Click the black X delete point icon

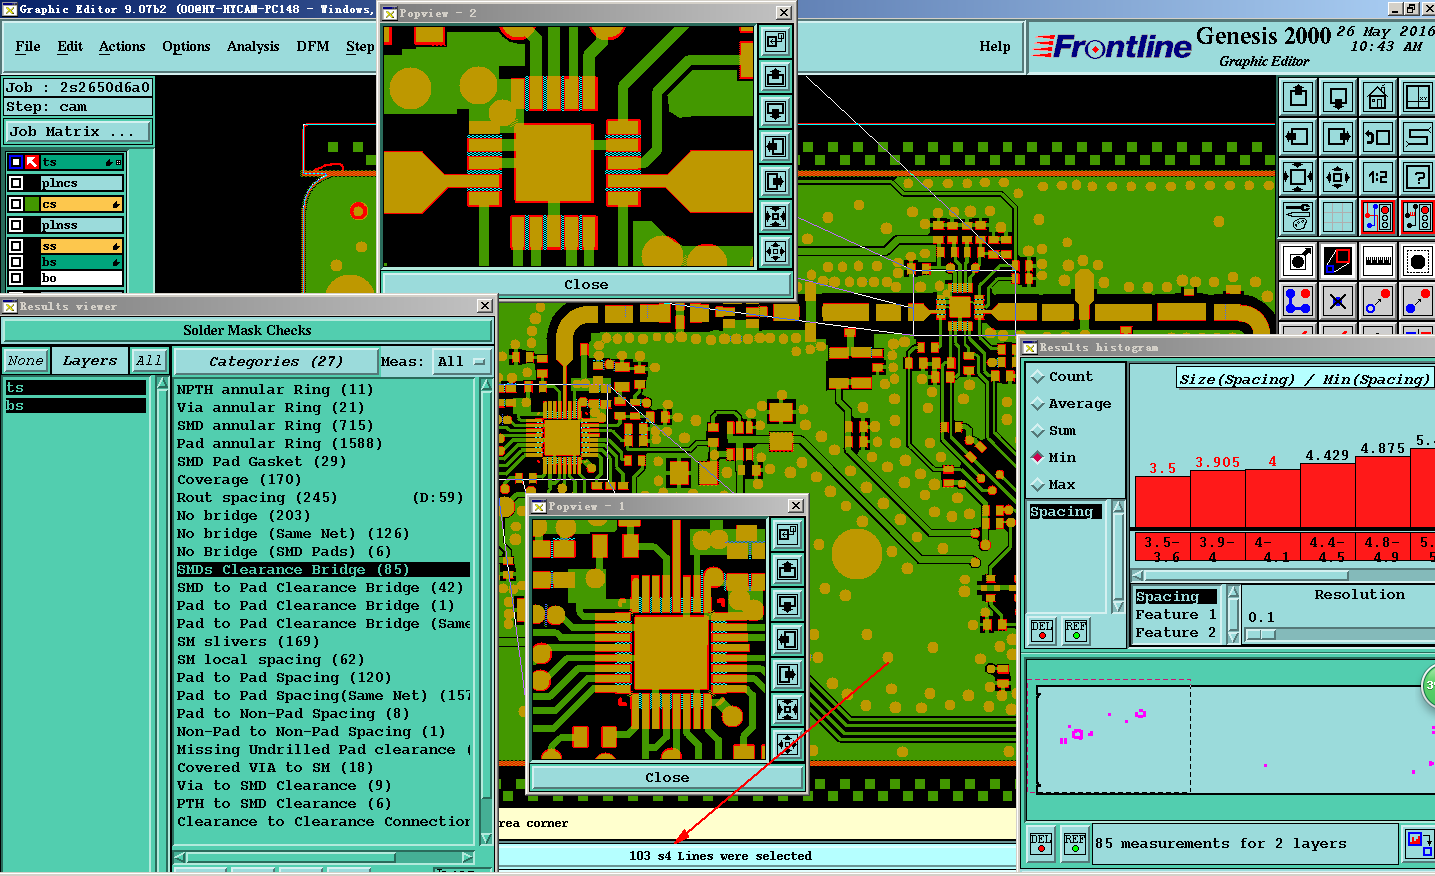point(1338,300)
